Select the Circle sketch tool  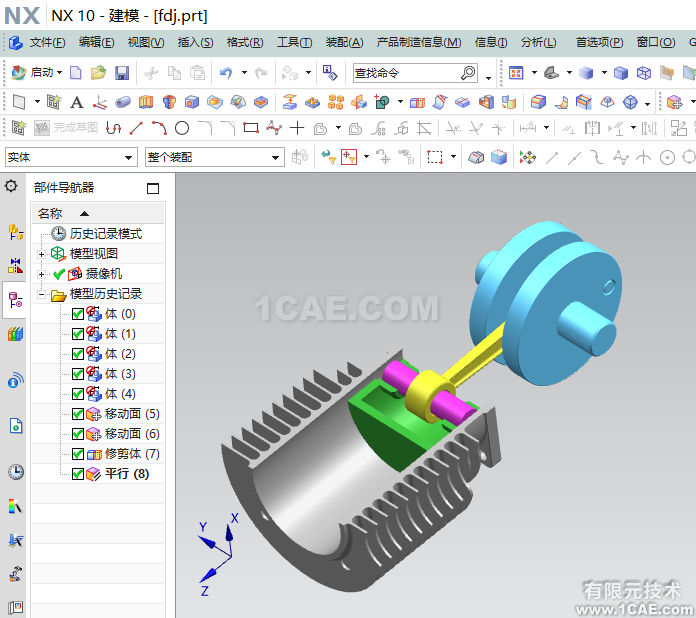pyautogui.click(x=182, y=128)
